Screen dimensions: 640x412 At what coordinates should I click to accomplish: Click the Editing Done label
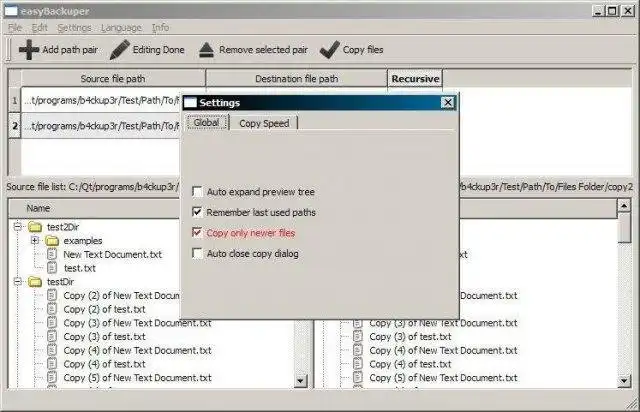pos(159,50)
